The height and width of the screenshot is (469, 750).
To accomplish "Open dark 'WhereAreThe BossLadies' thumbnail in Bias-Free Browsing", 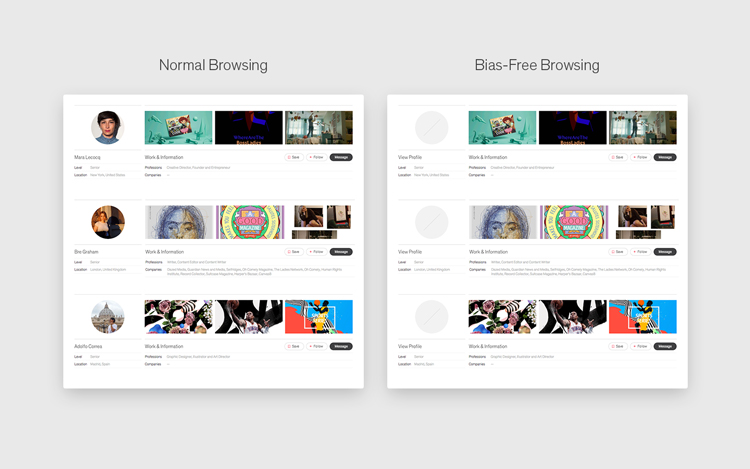I will tap(573, 128).
